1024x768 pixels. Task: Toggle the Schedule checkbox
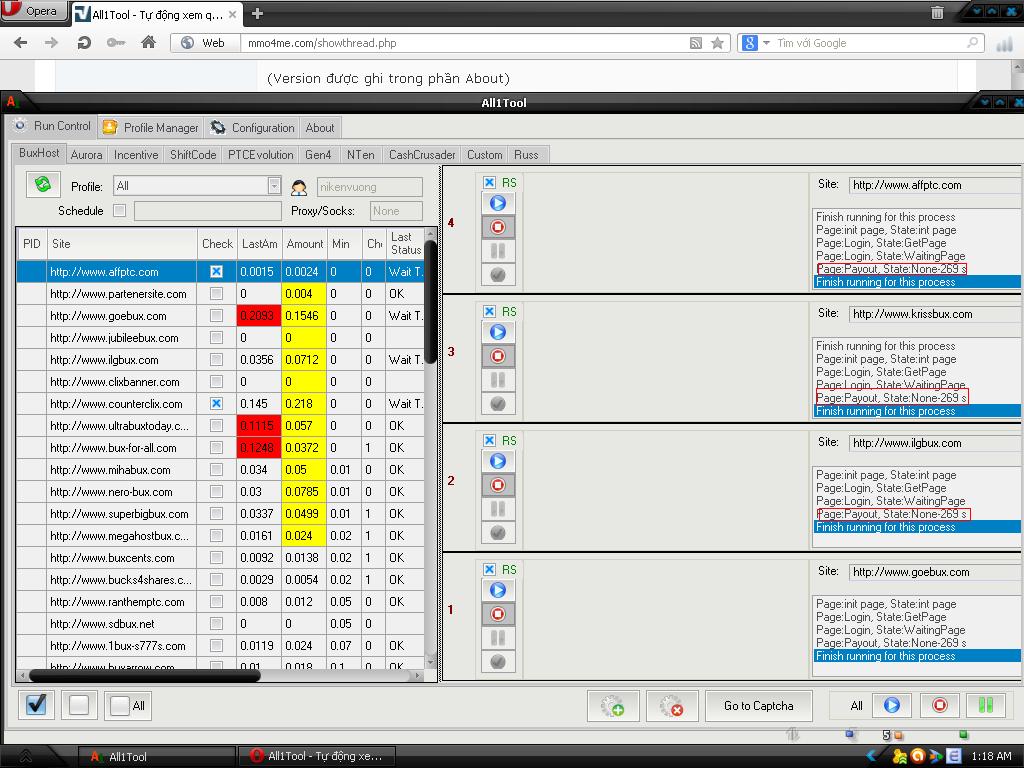tap(120, 210)
